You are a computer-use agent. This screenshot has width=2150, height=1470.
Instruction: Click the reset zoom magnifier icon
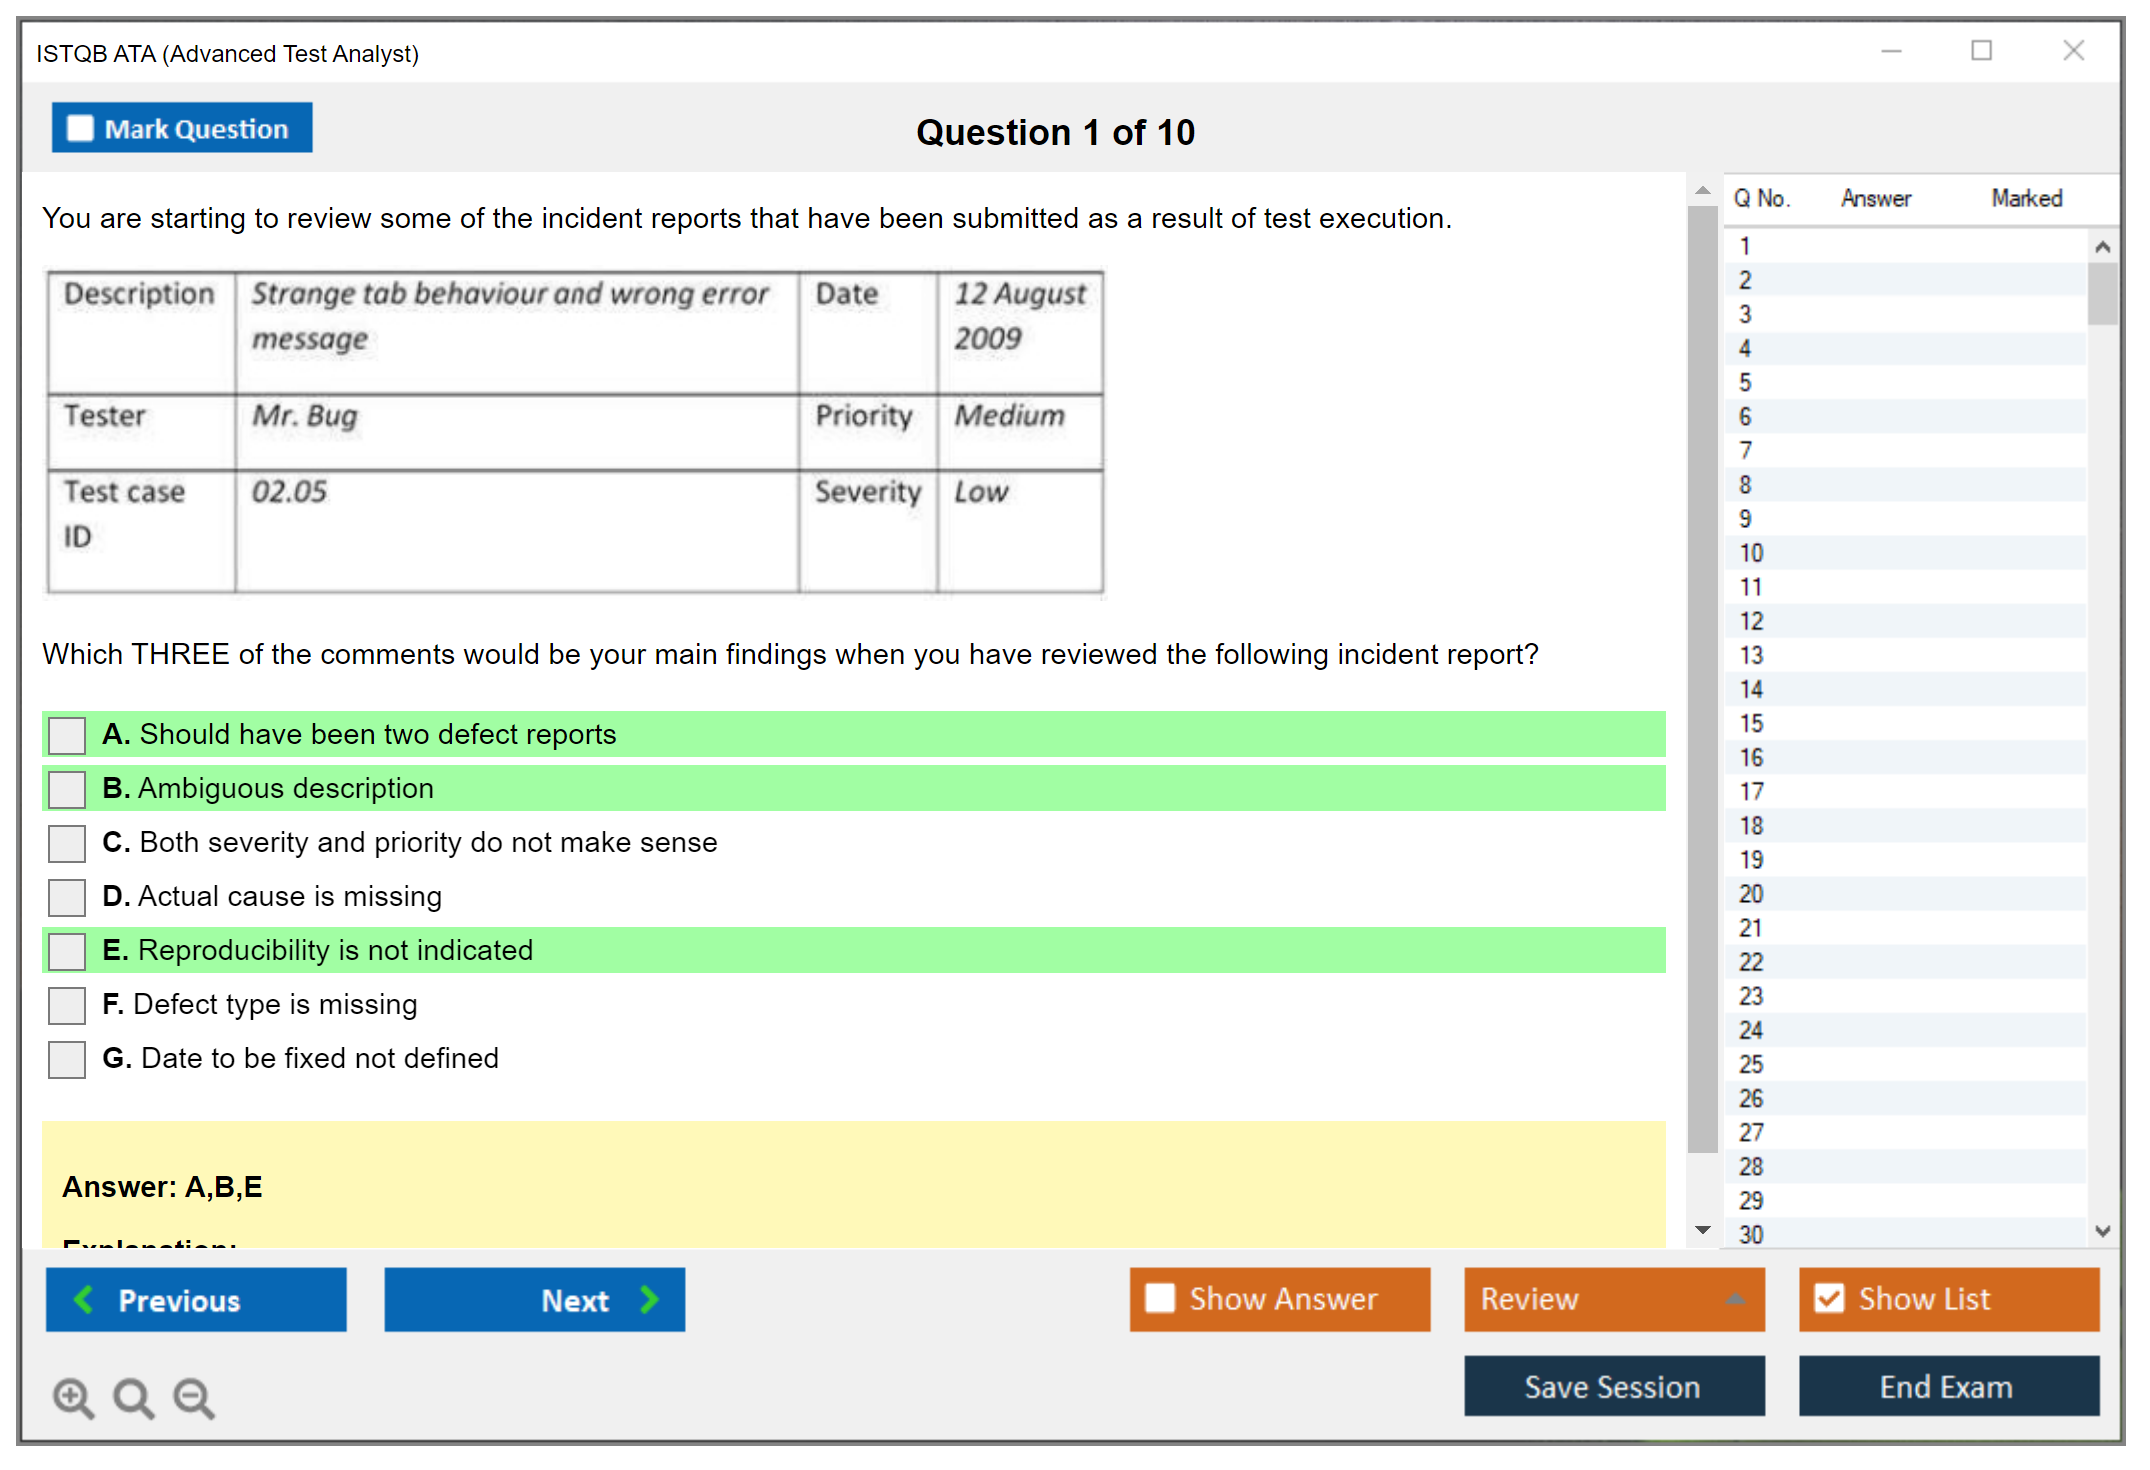coord(133,1397)
